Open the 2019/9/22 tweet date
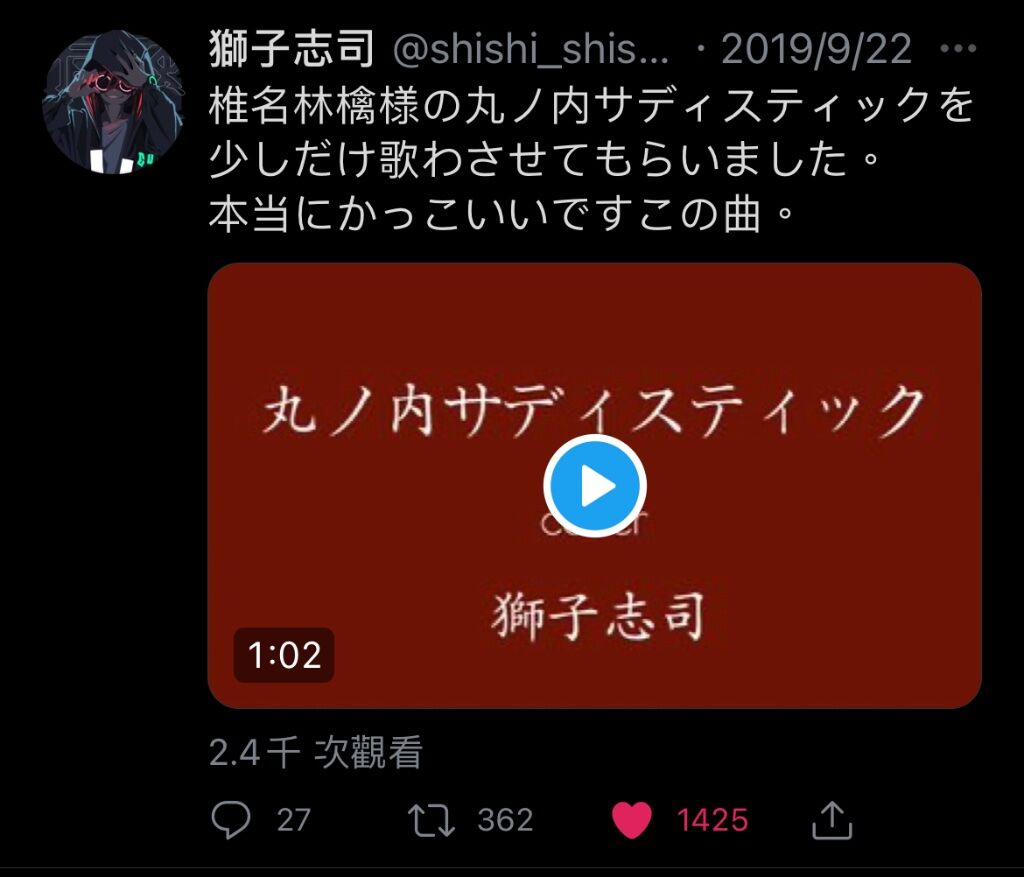The height and width of the screenshot is (877, 1024). pos(816,49)
